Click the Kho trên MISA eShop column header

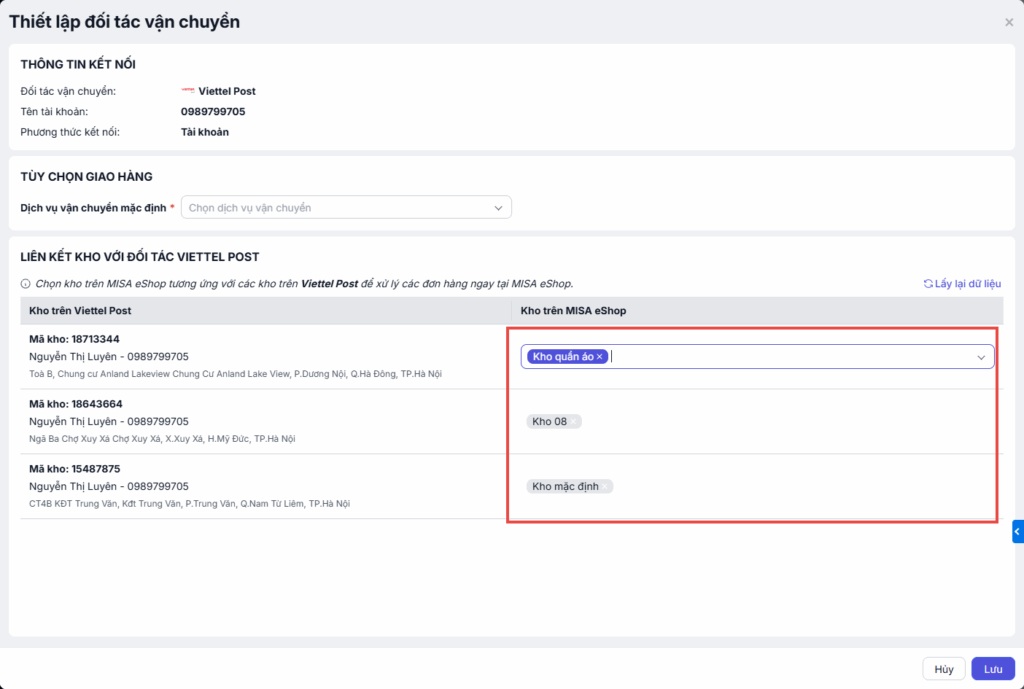573,311
